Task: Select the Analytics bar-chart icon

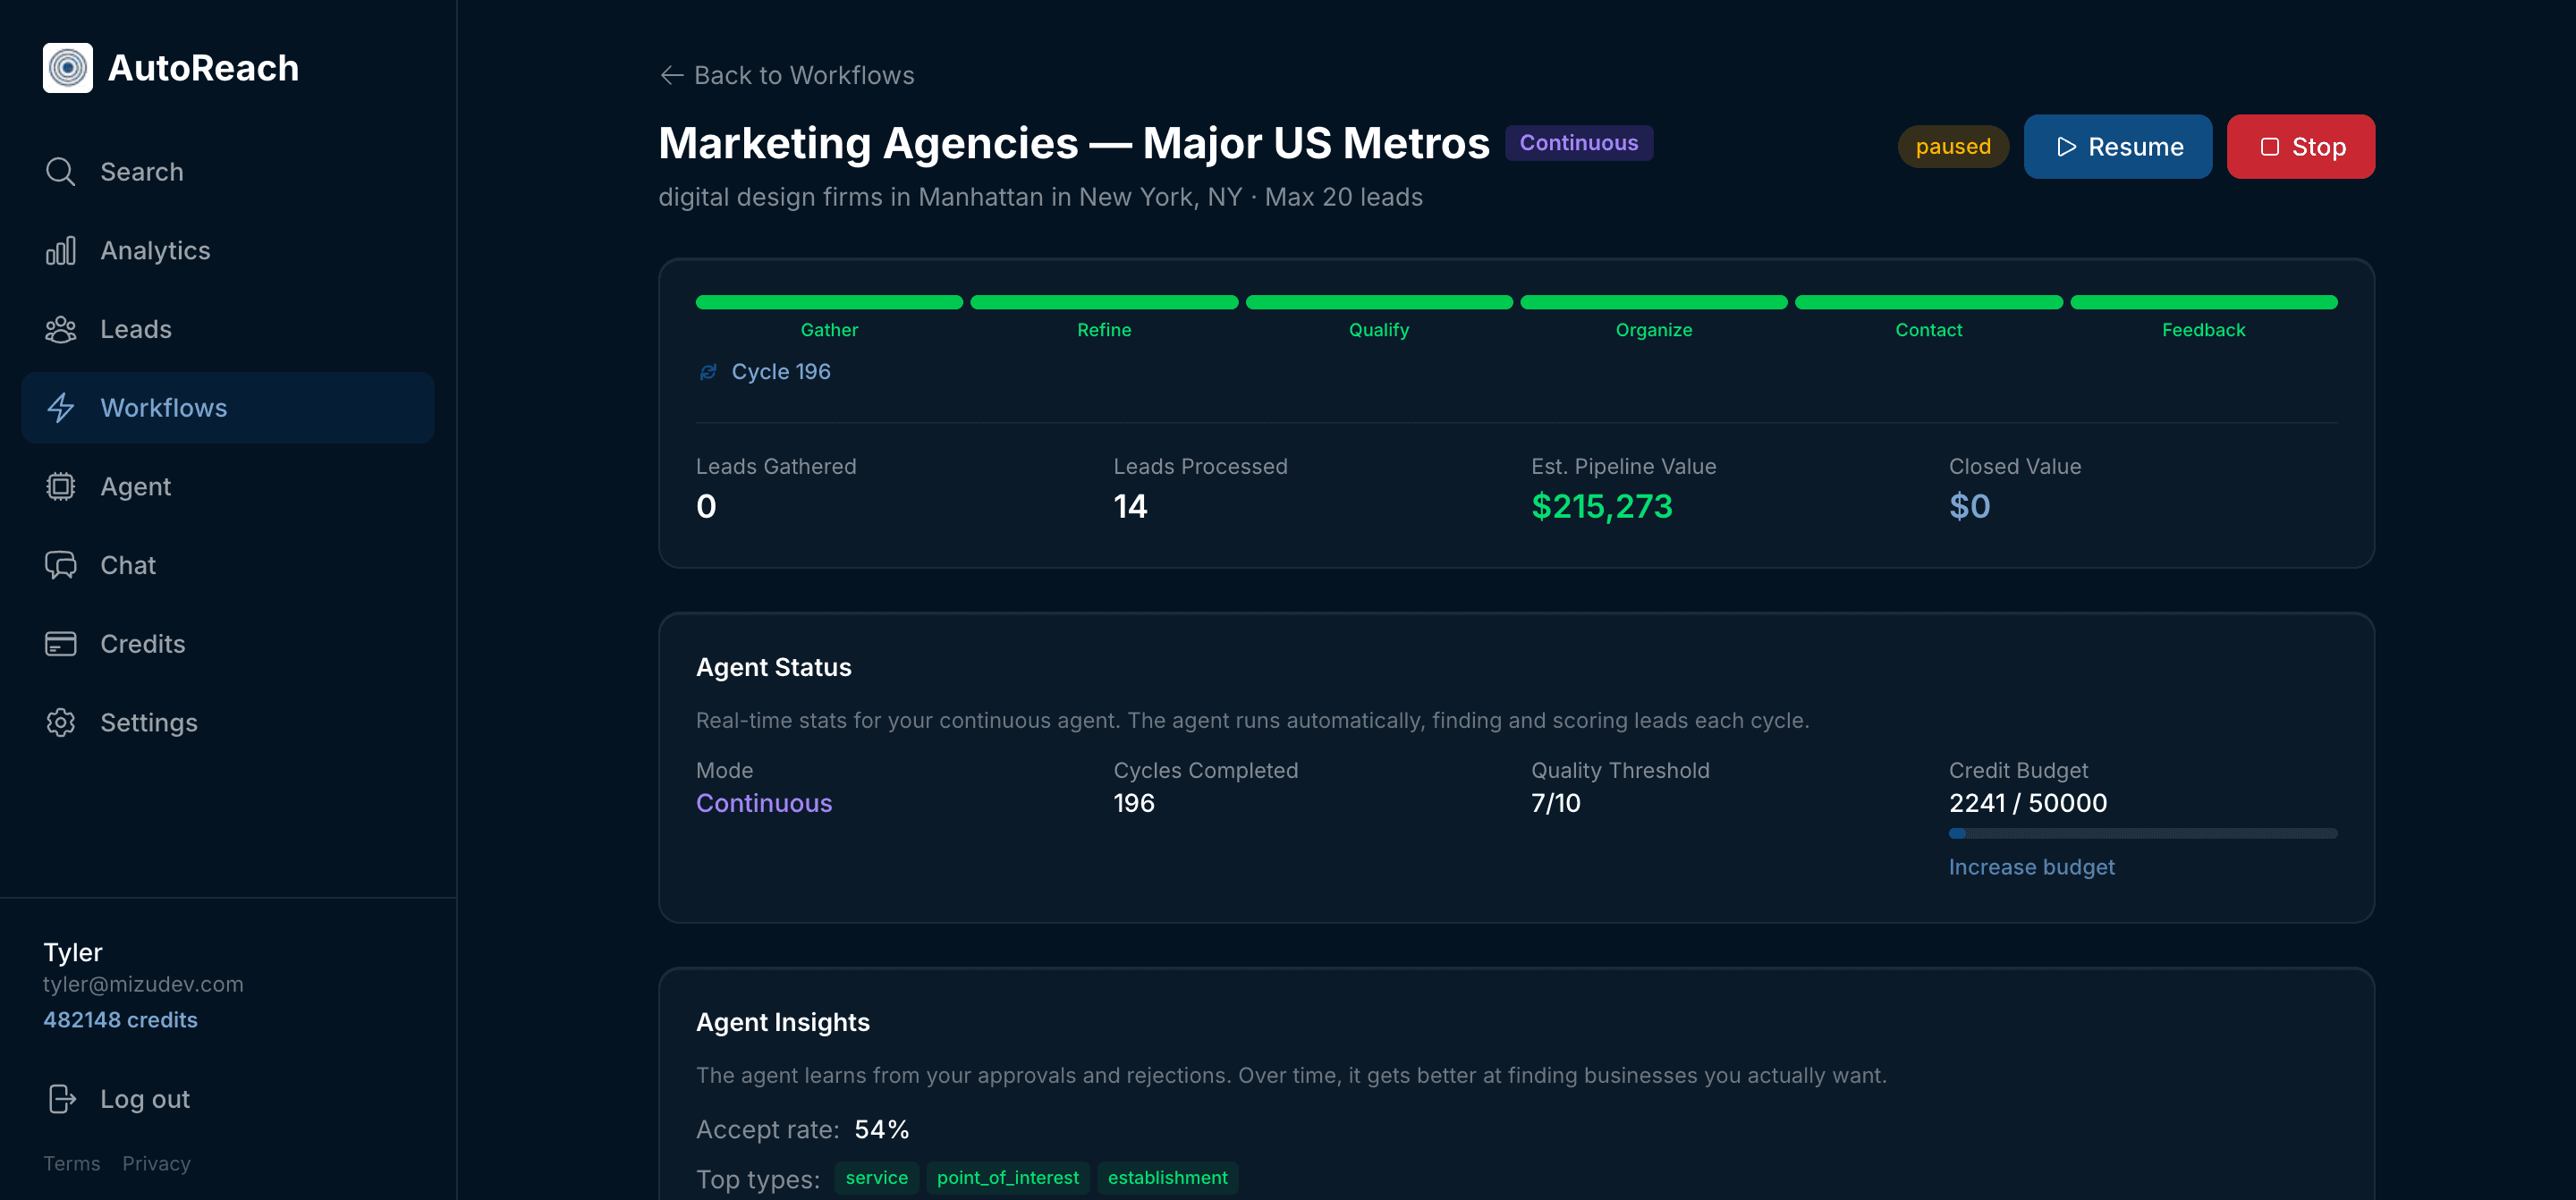Action: (61, 250)
